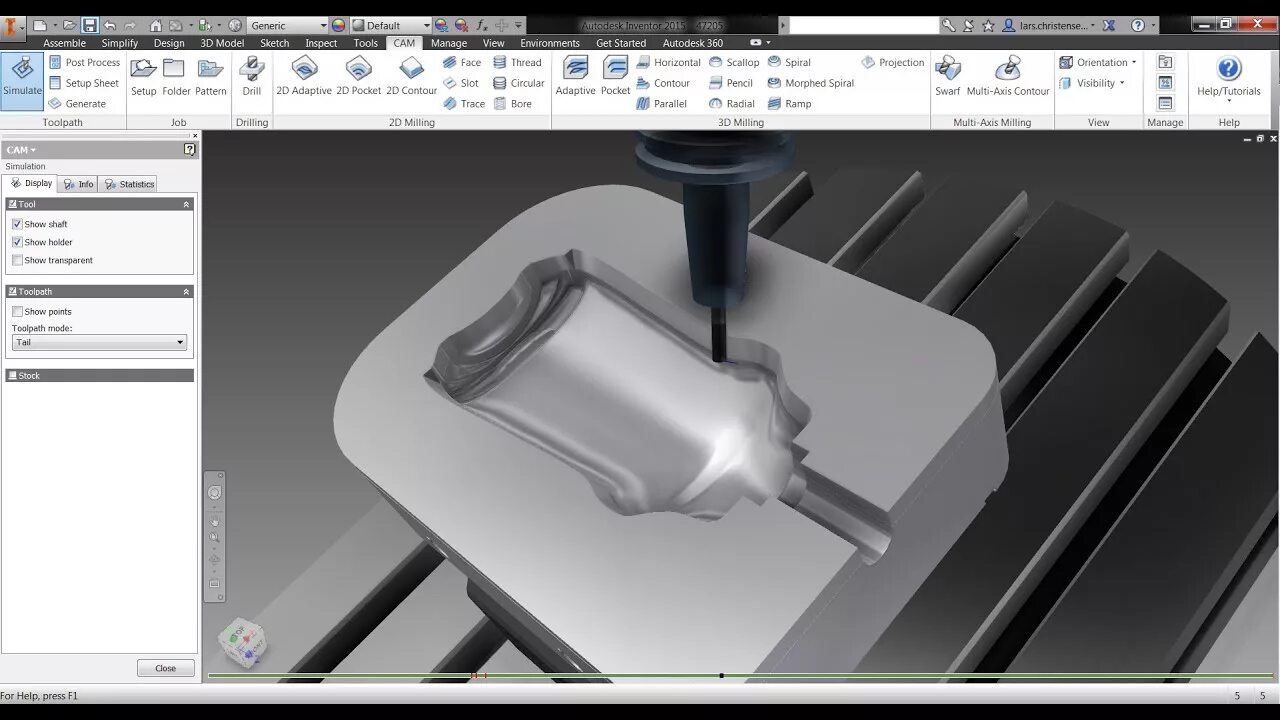
Task: Create a new job Setup
Action: coord(144,78)
